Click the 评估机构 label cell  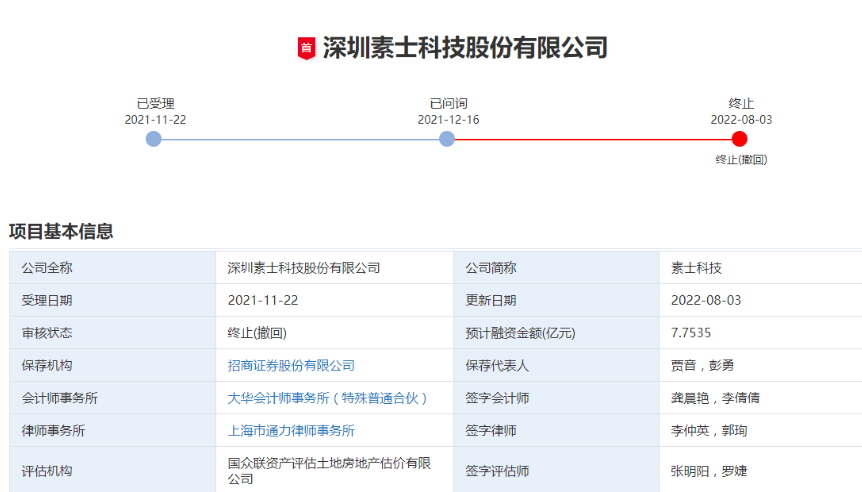(x=113, y=470)
